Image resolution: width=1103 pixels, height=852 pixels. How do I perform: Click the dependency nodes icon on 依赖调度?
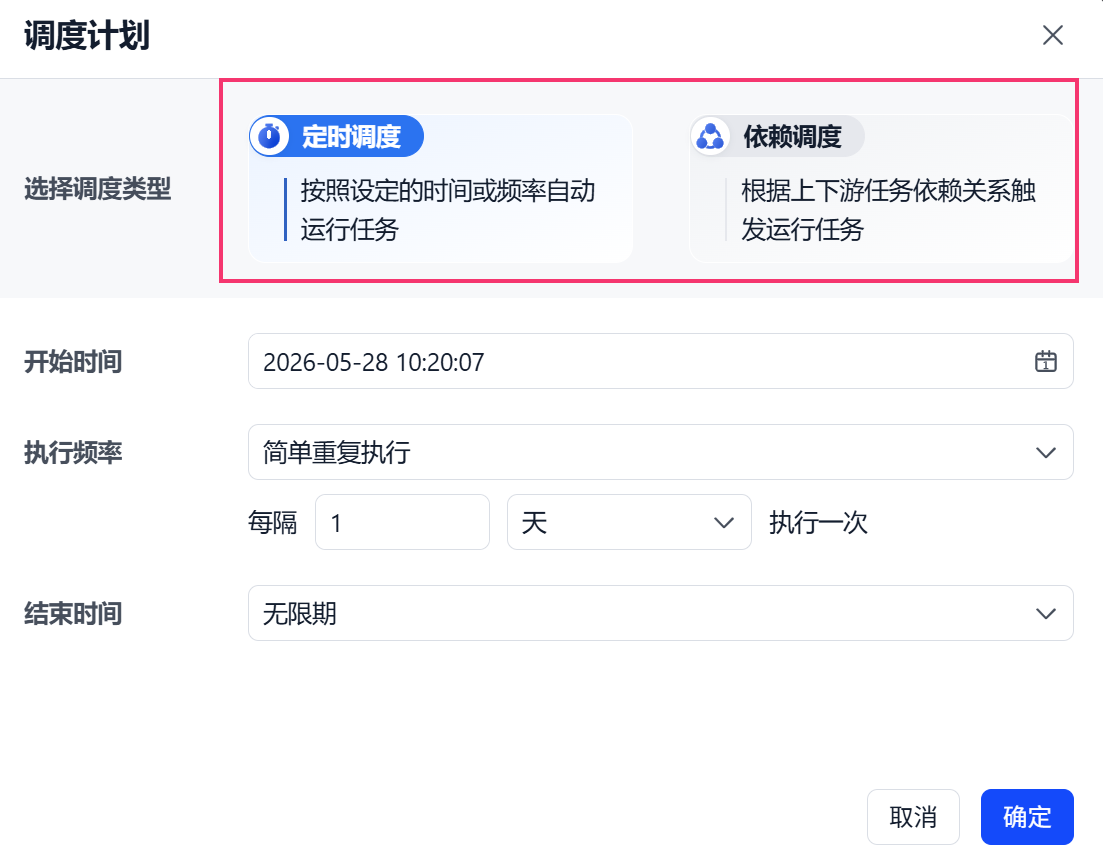tap(710, 136)
